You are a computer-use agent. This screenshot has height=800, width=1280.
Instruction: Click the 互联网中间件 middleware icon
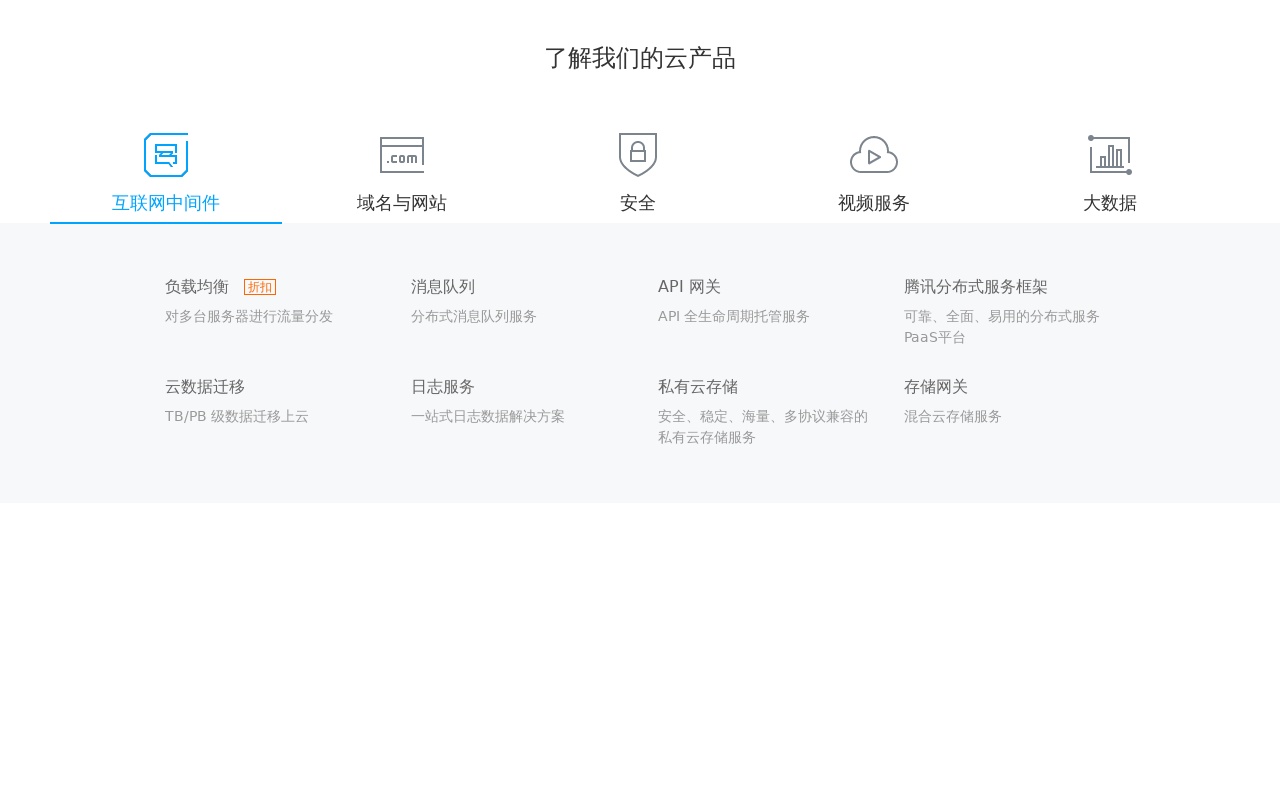166,155
